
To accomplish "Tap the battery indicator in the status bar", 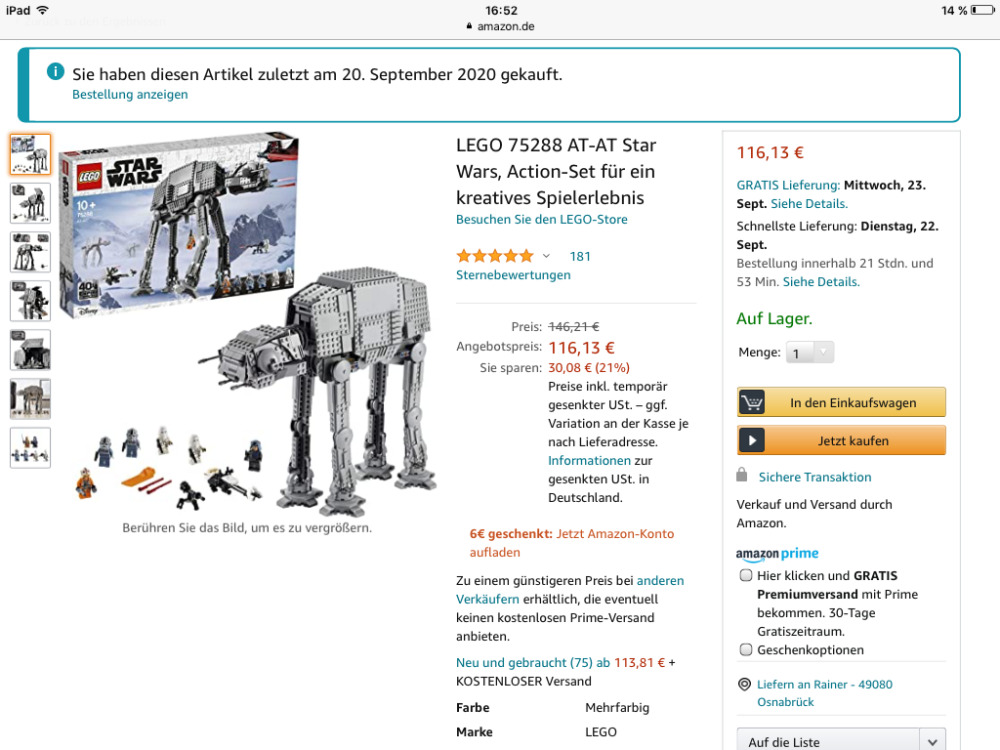I will (983, 10).
